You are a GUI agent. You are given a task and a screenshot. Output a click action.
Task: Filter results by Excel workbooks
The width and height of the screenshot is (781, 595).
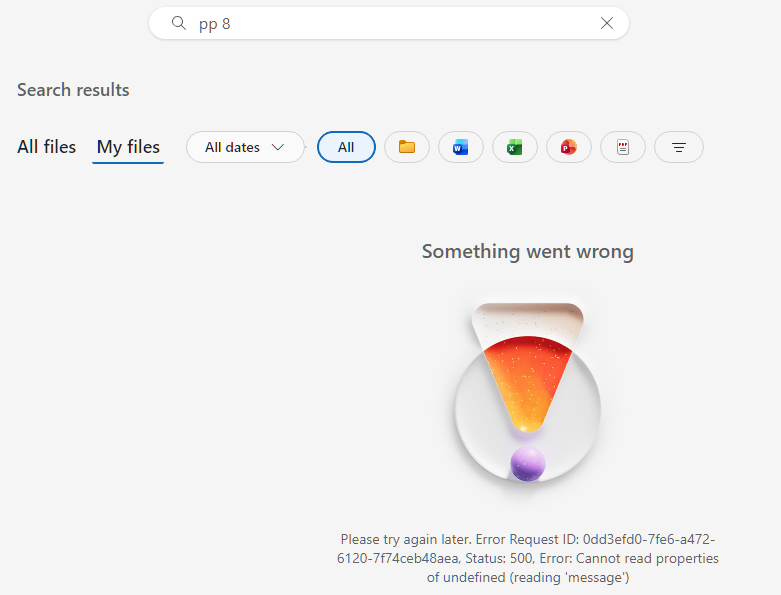(515, 147)
